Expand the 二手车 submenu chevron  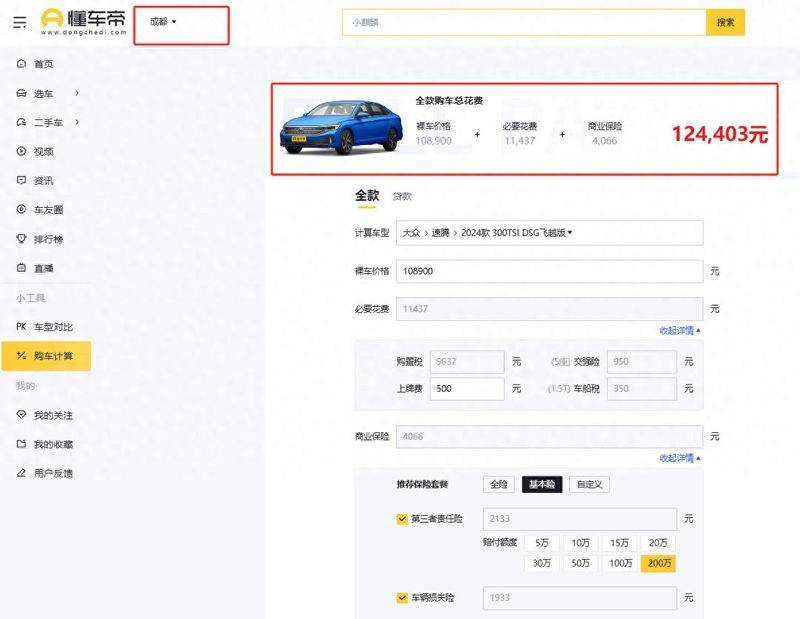click(x=77, y=122)
